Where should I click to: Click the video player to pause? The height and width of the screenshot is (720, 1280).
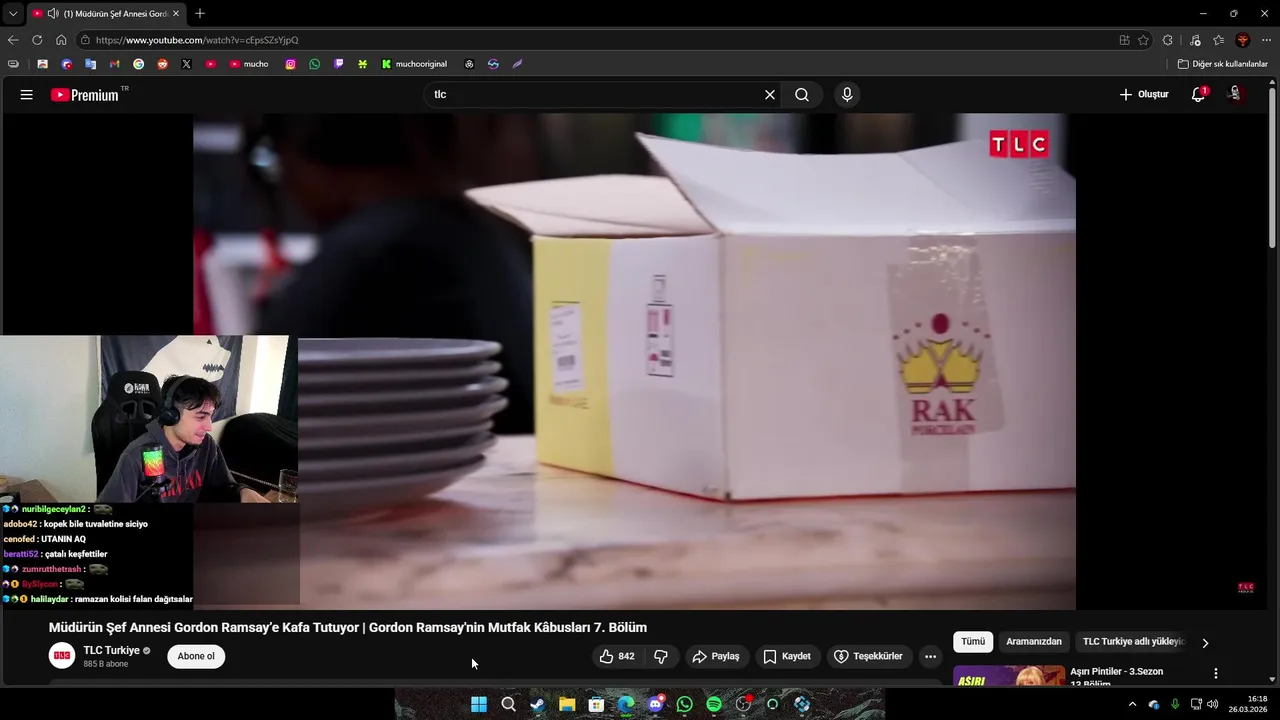(x=634, y=361)
